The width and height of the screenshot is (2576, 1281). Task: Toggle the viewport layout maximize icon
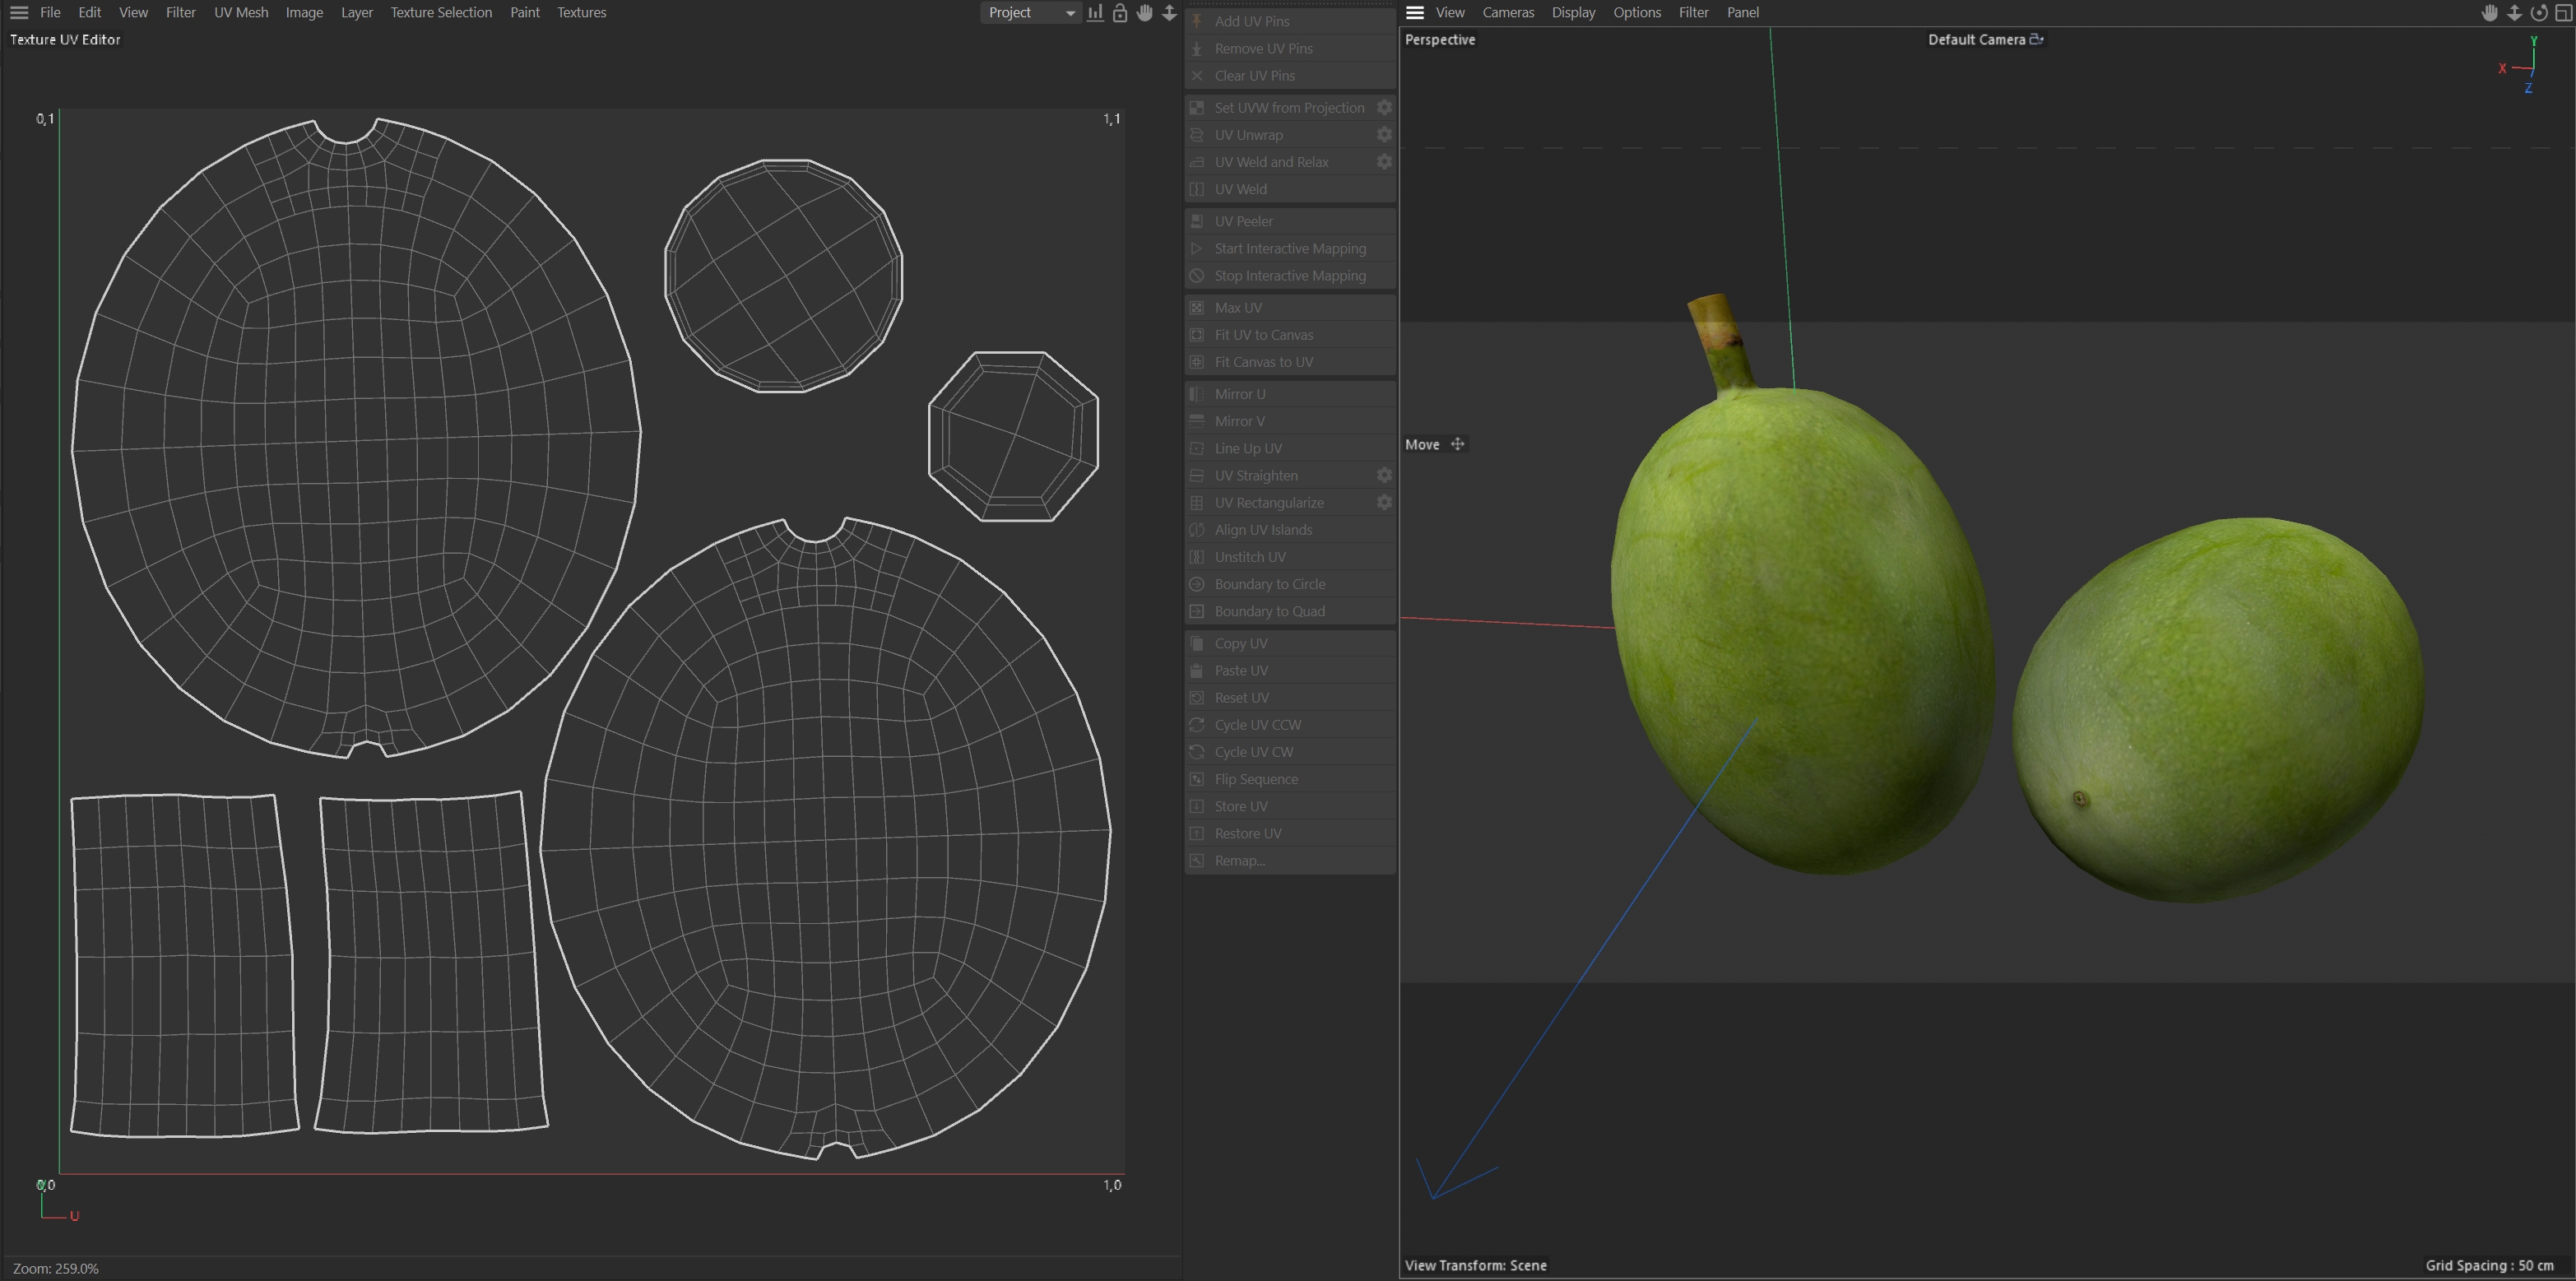click(2562, 13)
